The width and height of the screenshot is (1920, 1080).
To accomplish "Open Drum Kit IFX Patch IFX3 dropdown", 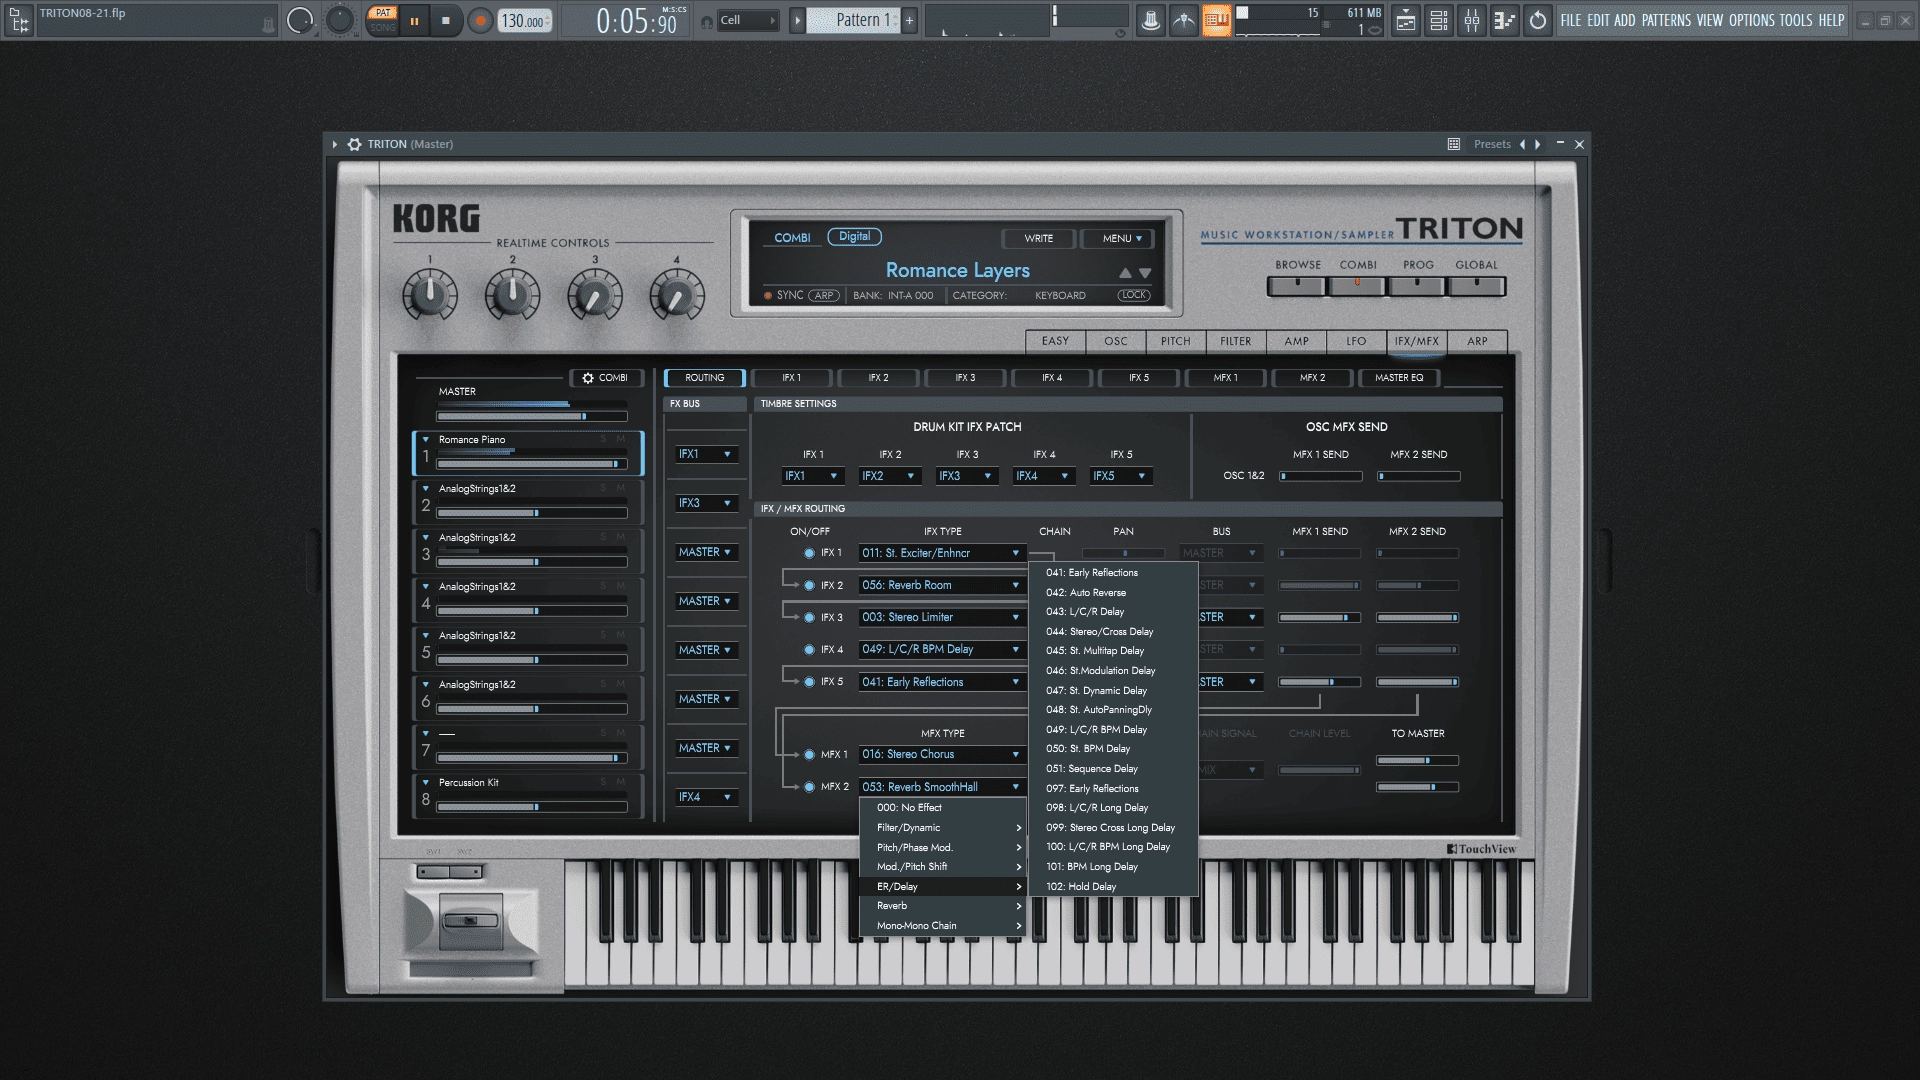I will click(x=967, y=476).
